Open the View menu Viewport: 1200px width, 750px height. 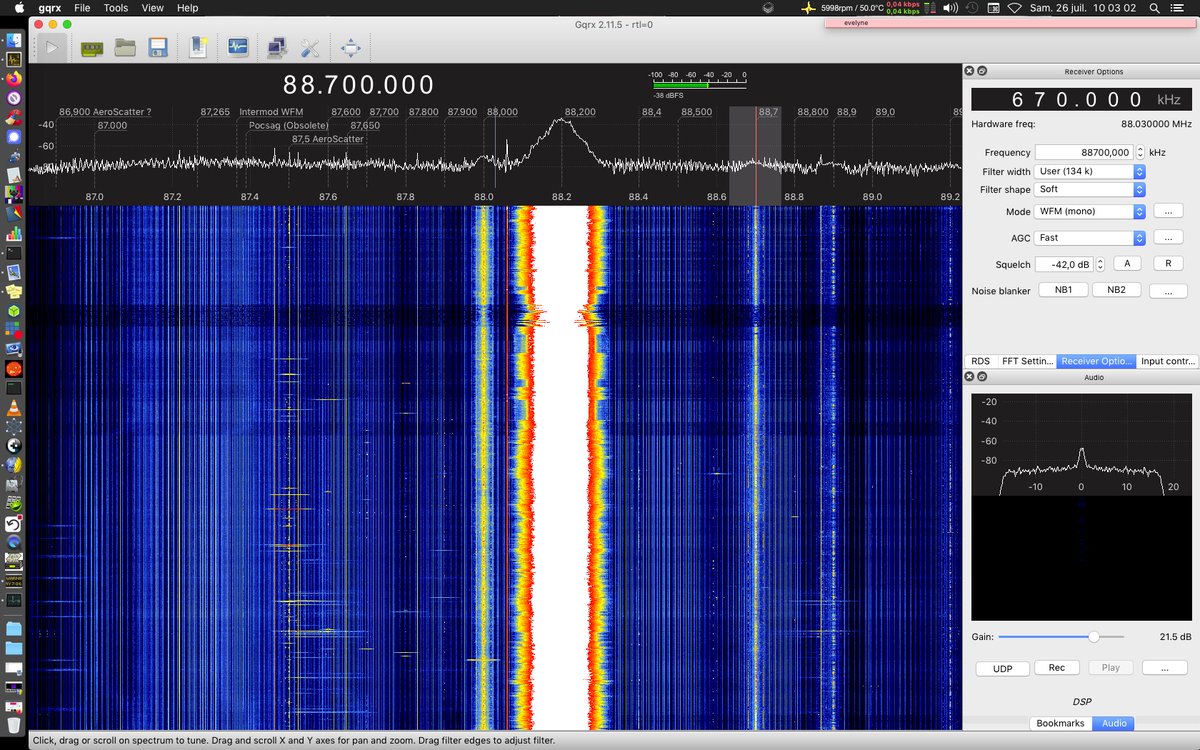(x=152, y=7)
